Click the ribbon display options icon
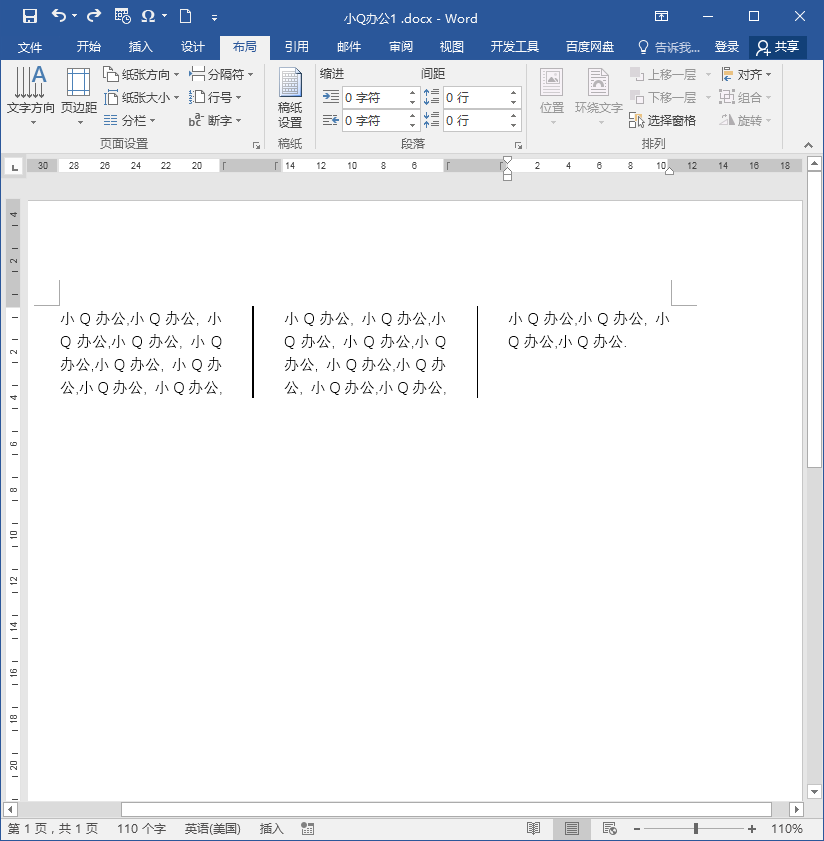 tap(661, 17)
